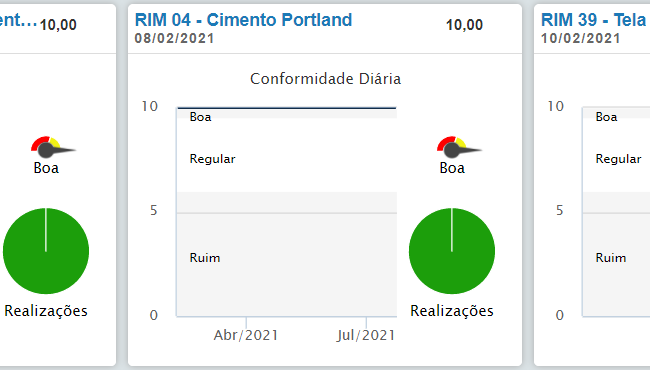650x370 pixels.
Task: Click the 10,00 score in the leftmost card
Action: point(58,25)
